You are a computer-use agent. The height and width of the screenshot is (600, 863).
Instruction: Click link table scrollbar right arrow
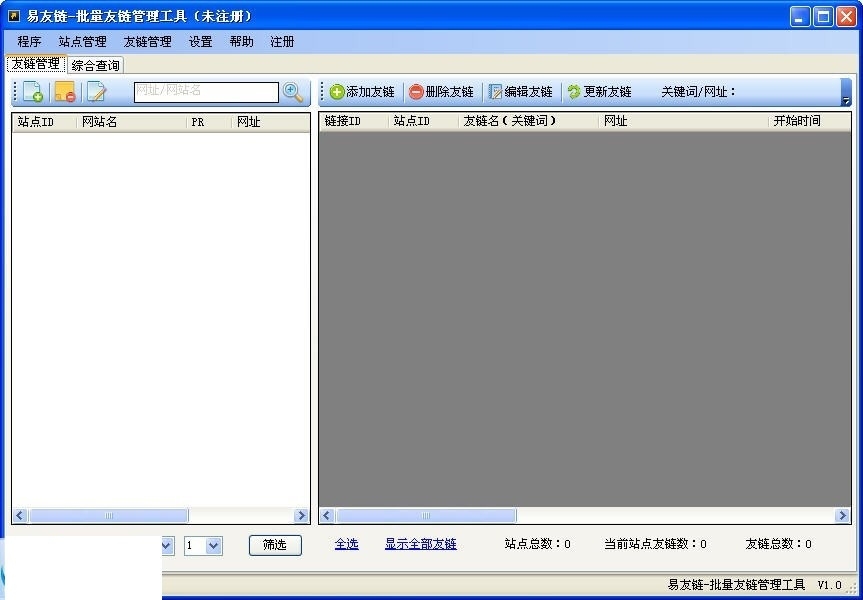(842, 516)
